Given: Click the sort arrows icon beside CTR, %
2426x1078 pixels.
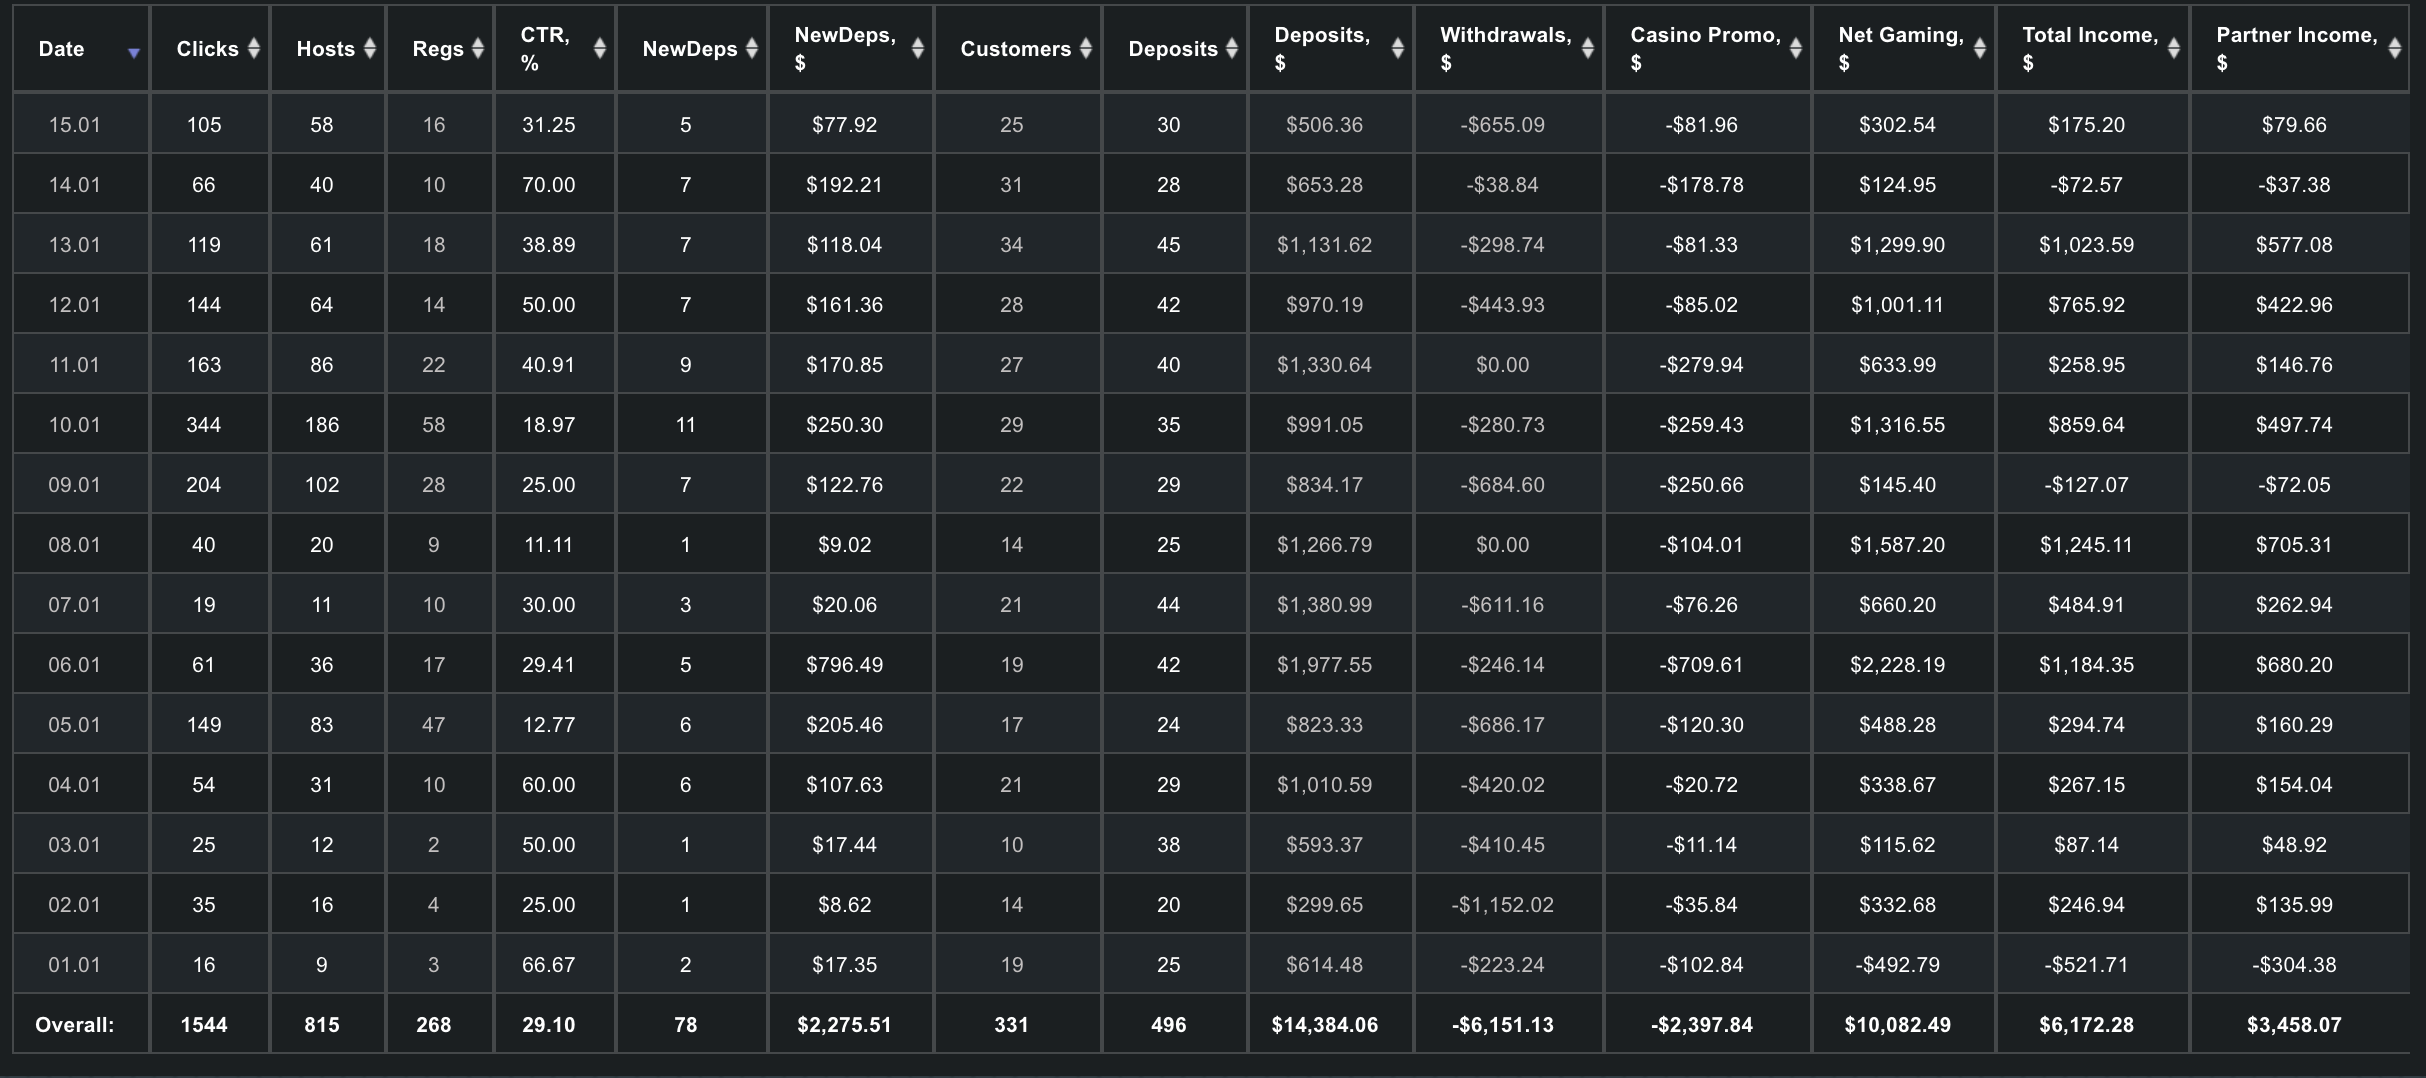Looking at the screenshot, I should pos(600,48).
